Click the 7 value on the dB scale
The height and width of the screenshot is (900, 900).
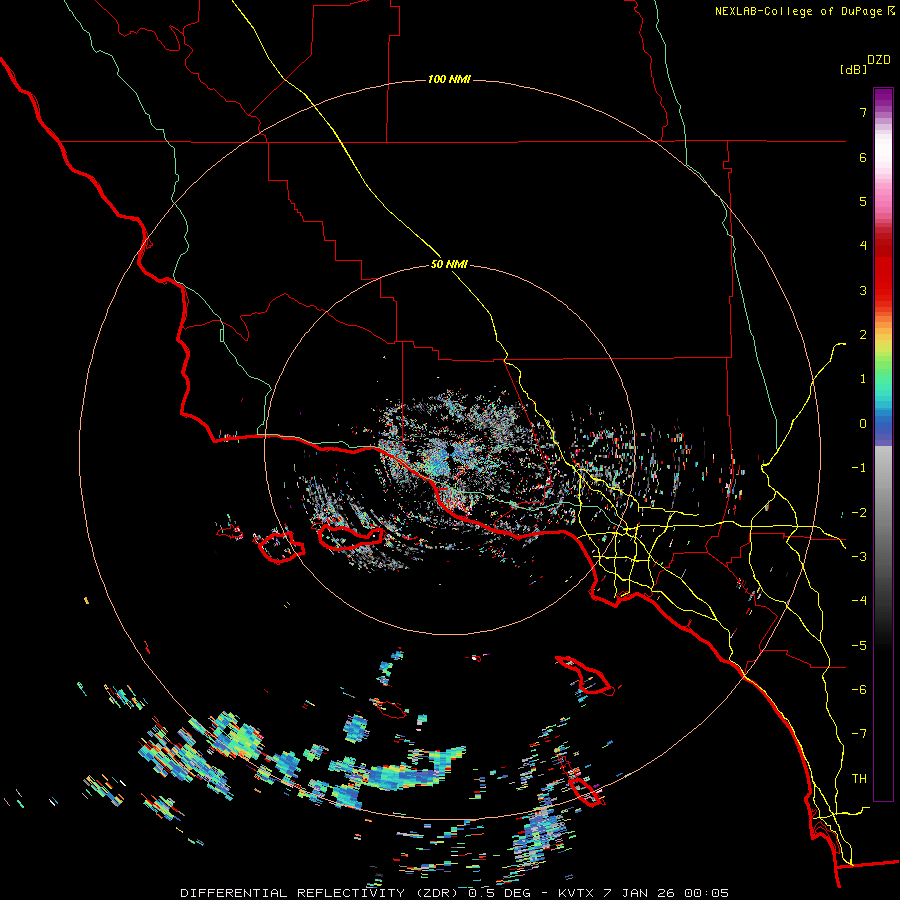coord(863,112)
